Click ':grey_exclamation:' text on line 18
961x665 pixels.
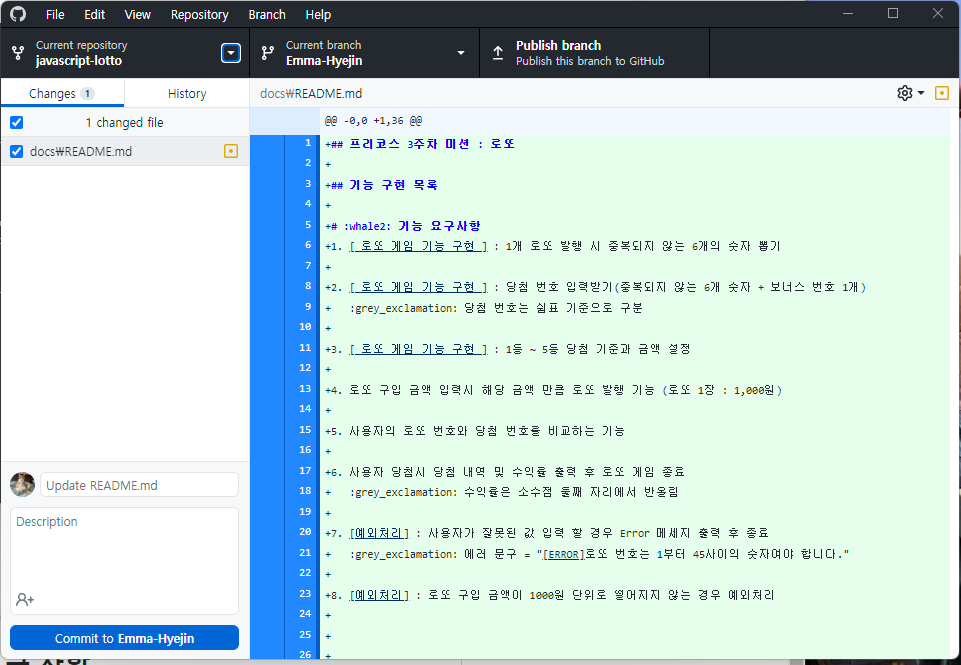[403, 492]
